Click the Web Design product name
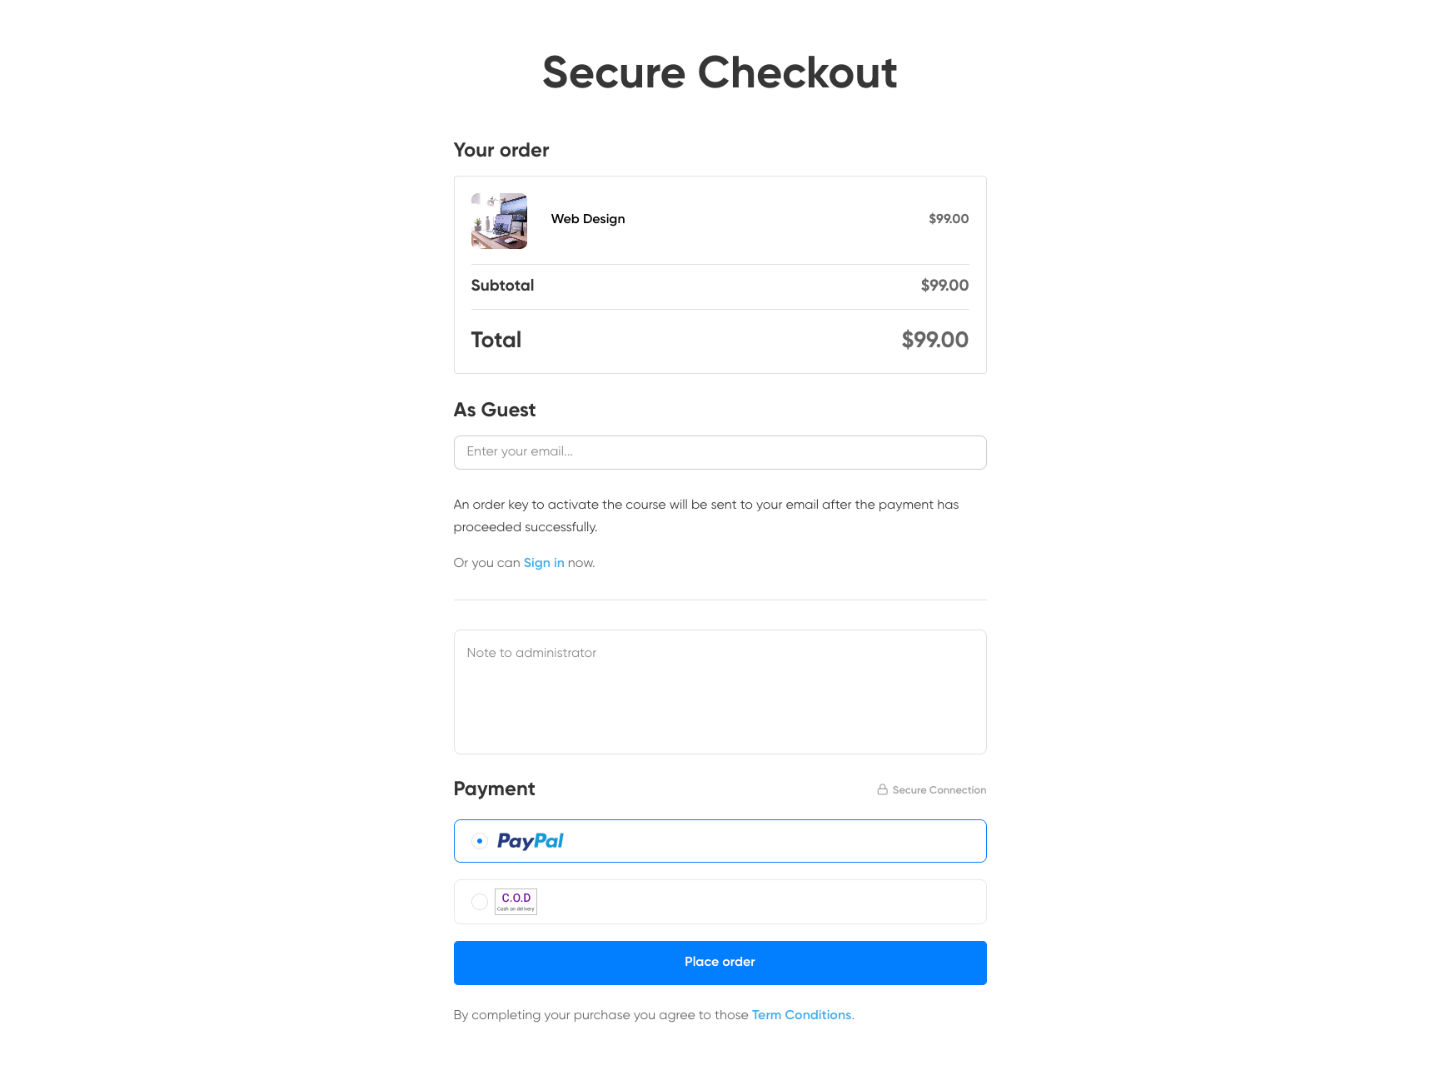This screenshot has height=1075, width=1440. point(588,219)
